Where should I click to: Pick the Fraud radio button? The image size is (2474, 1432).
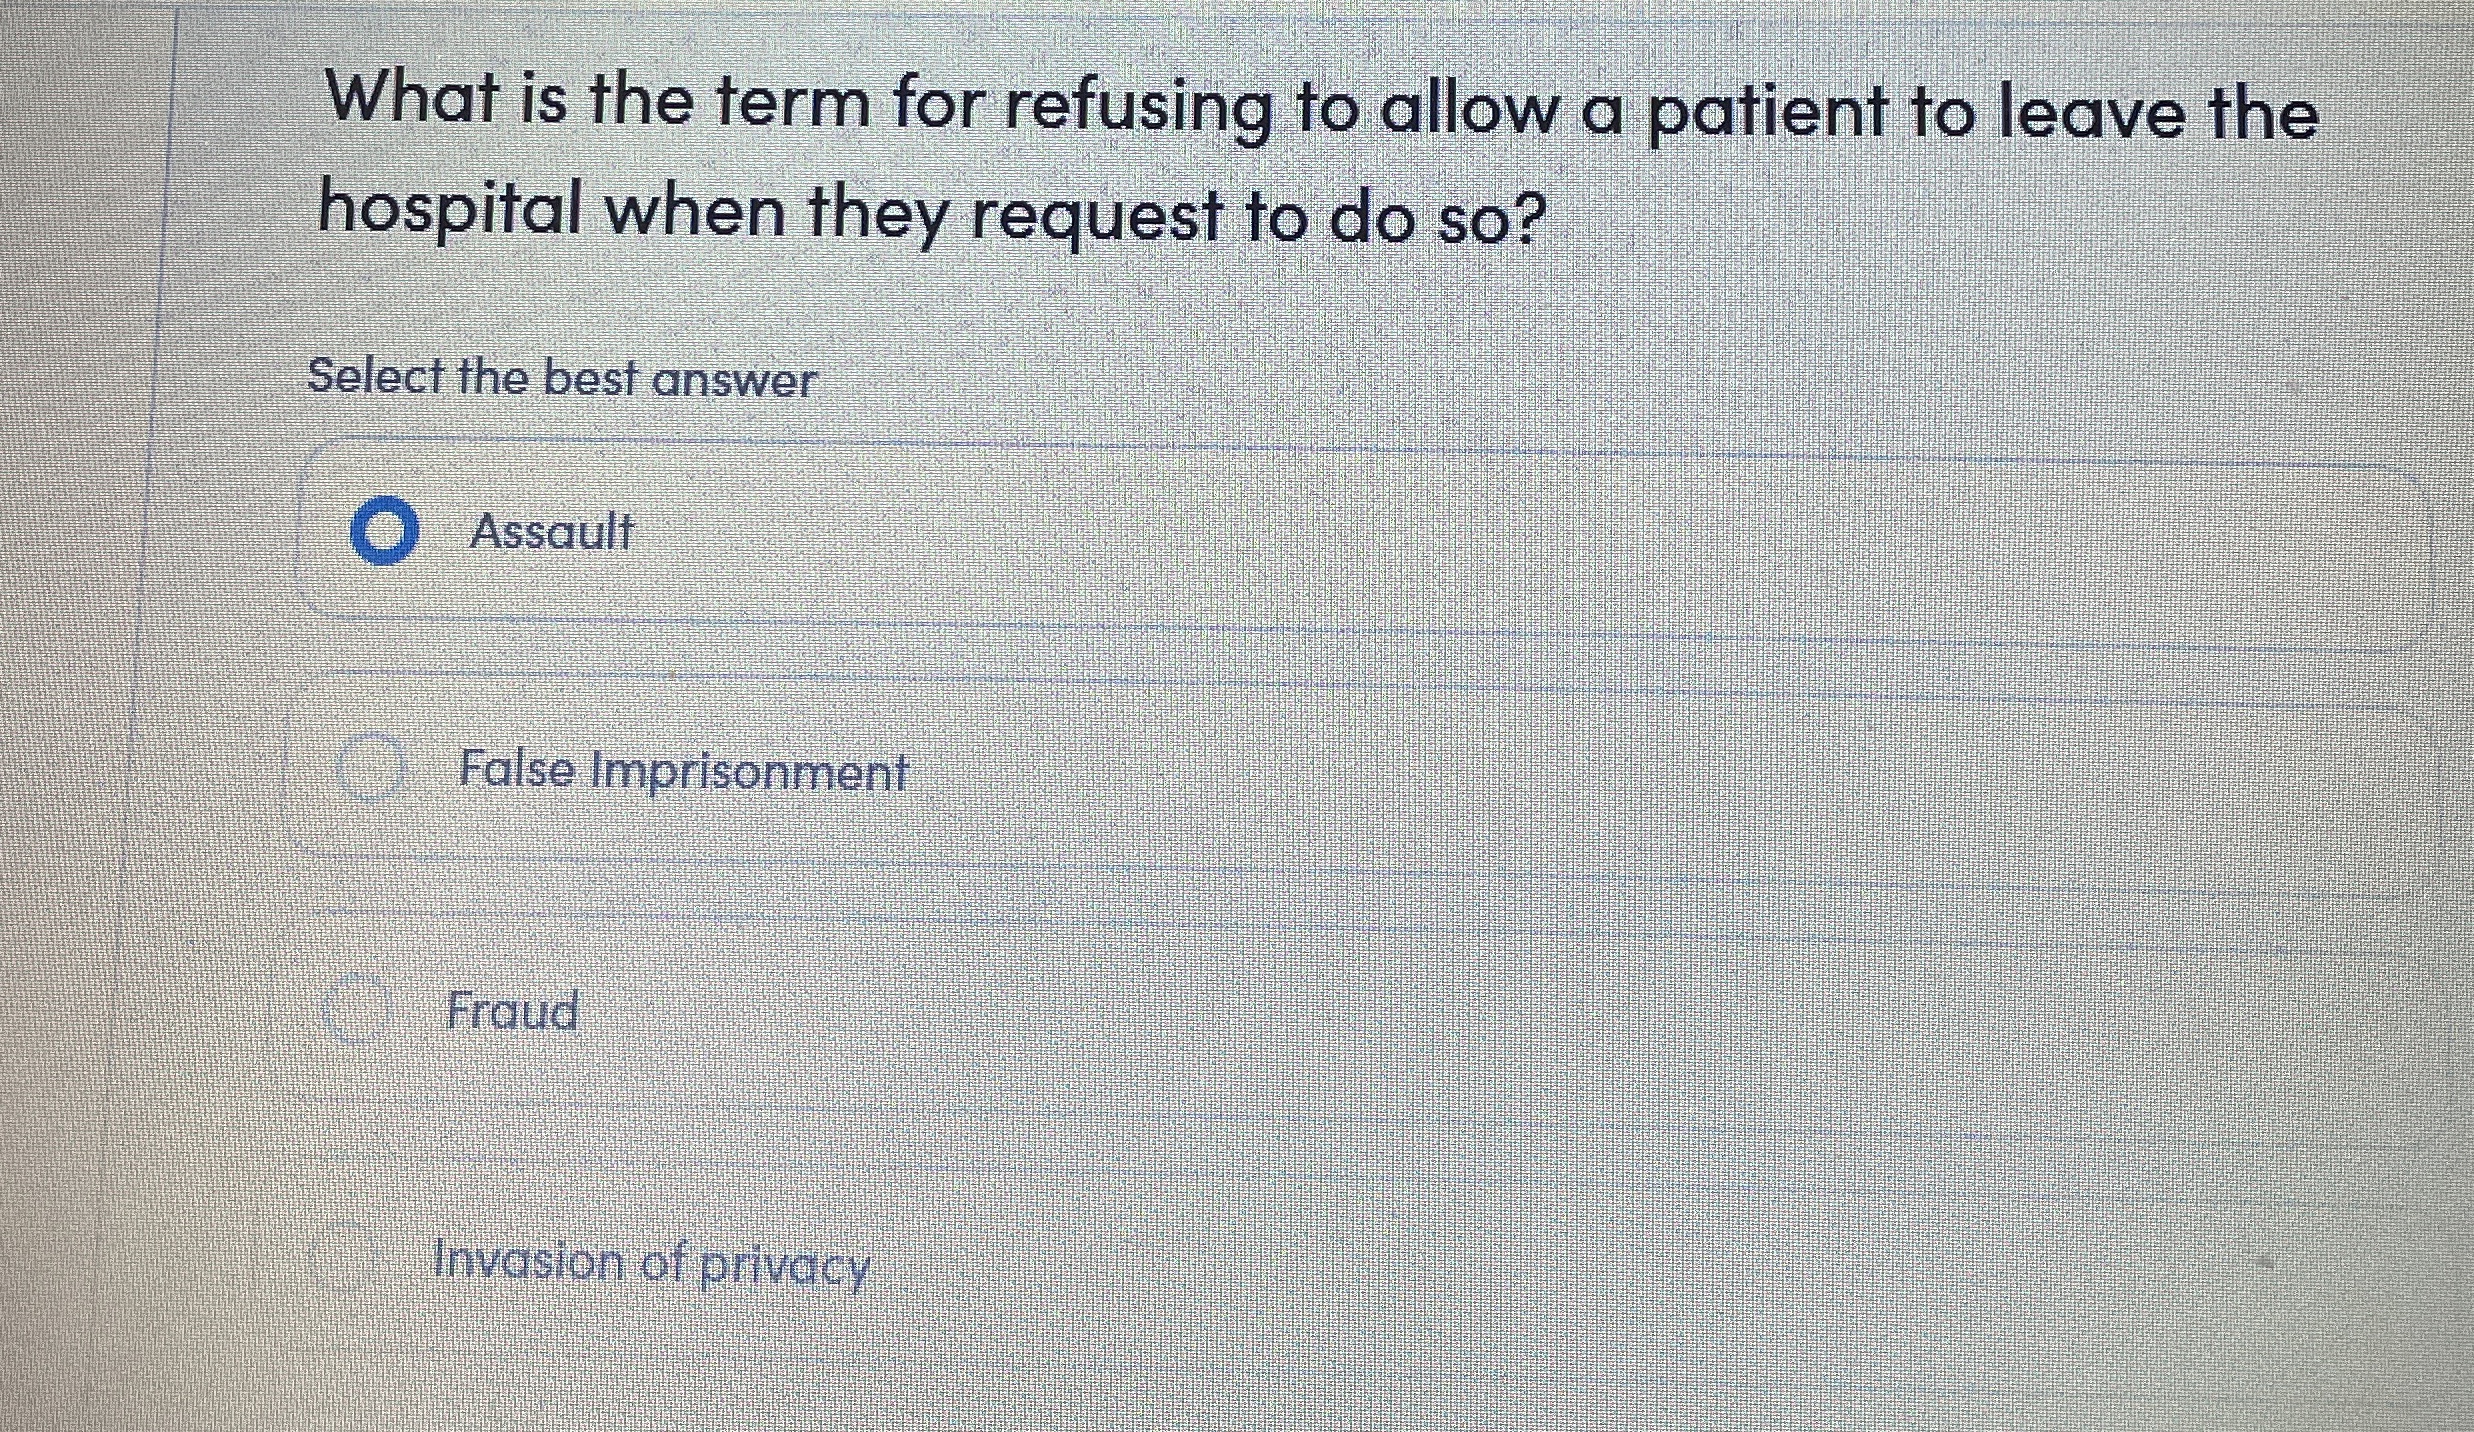(357, 1010)
